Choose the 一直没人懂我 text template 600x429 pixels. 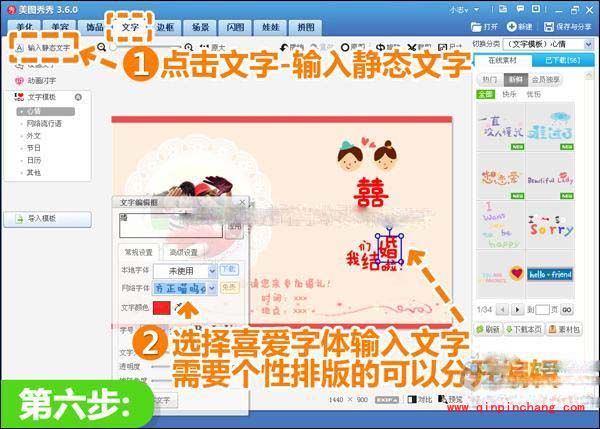501,127
